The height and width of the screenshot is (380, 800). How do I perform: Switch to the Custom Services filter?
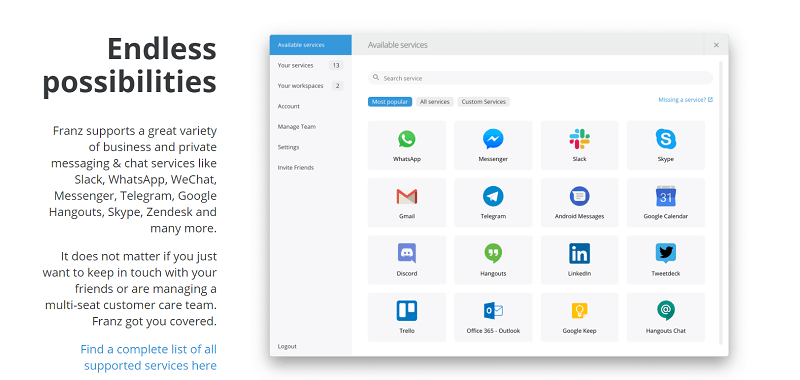[x=483, y=102]
